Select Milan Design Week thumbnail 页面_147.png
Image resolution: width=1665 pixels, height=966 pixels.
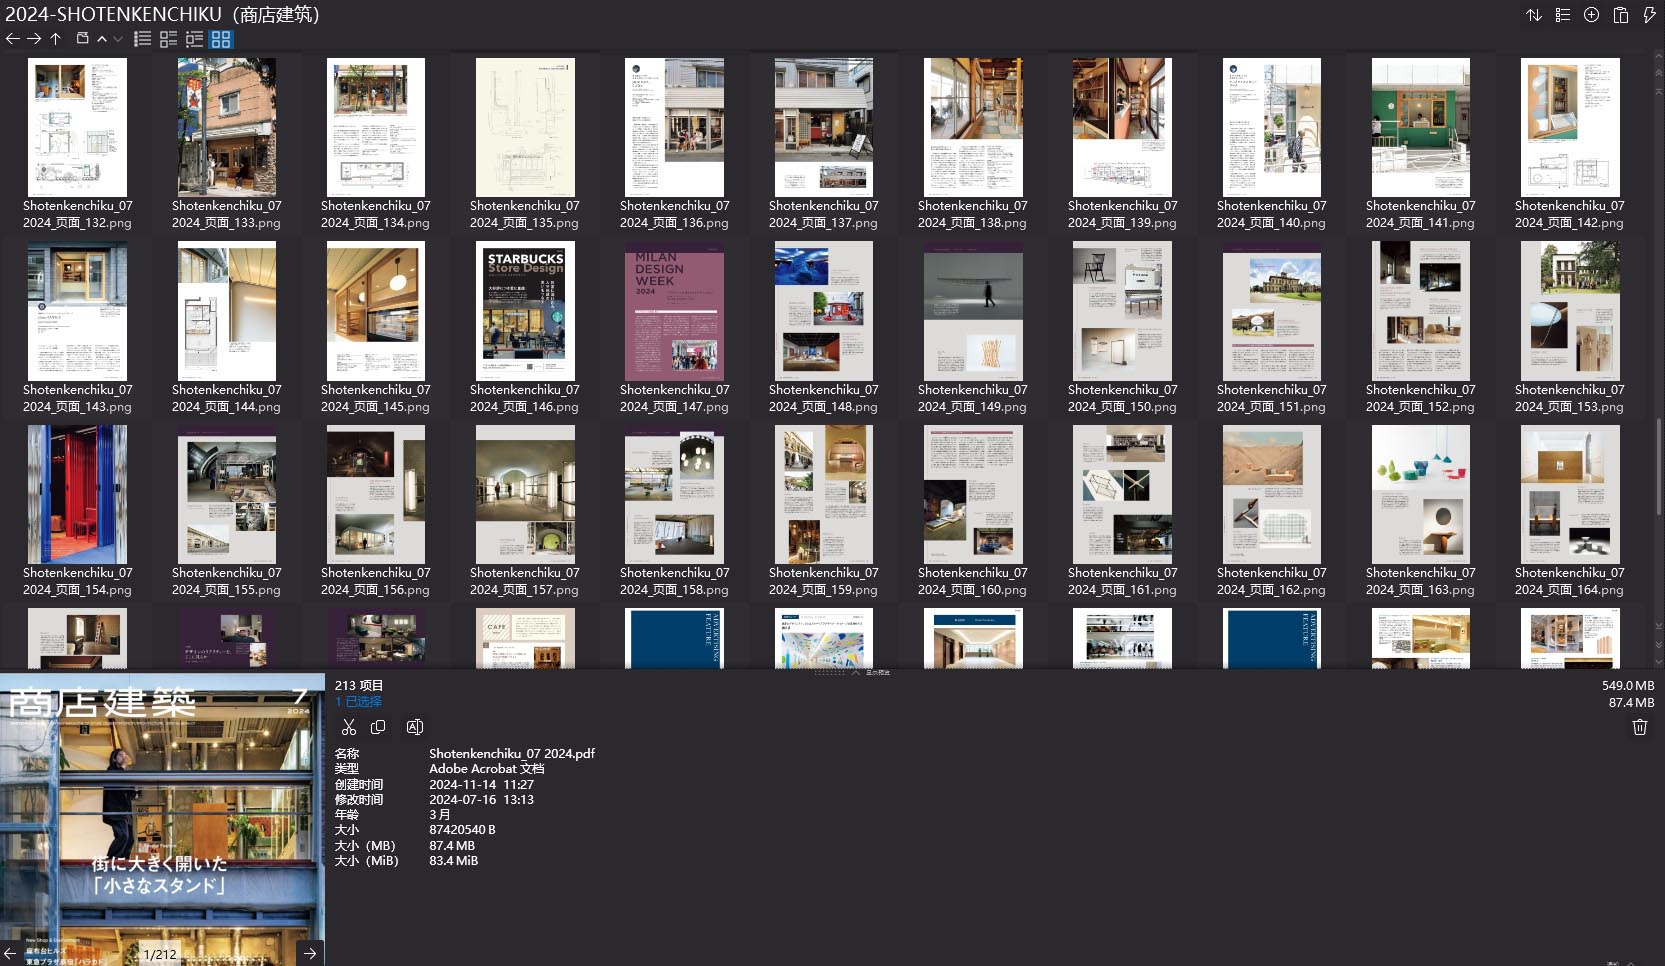pyautogui.click(x=675, y=311)
